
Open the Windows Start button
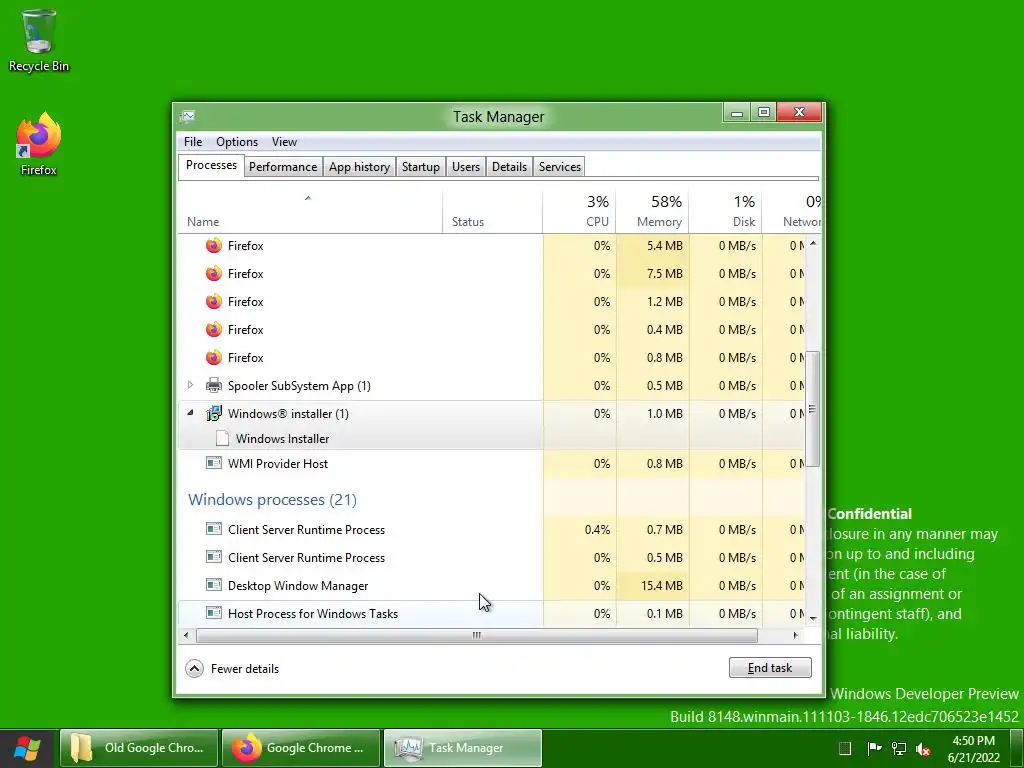coord(27,748)
